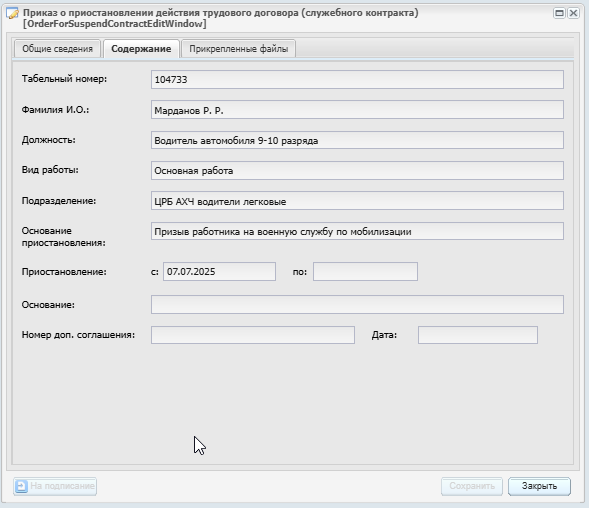This screenshot has width=589, height=508.
Task: Click the Номер доп. соглашения field
Action: click(253, 335)
